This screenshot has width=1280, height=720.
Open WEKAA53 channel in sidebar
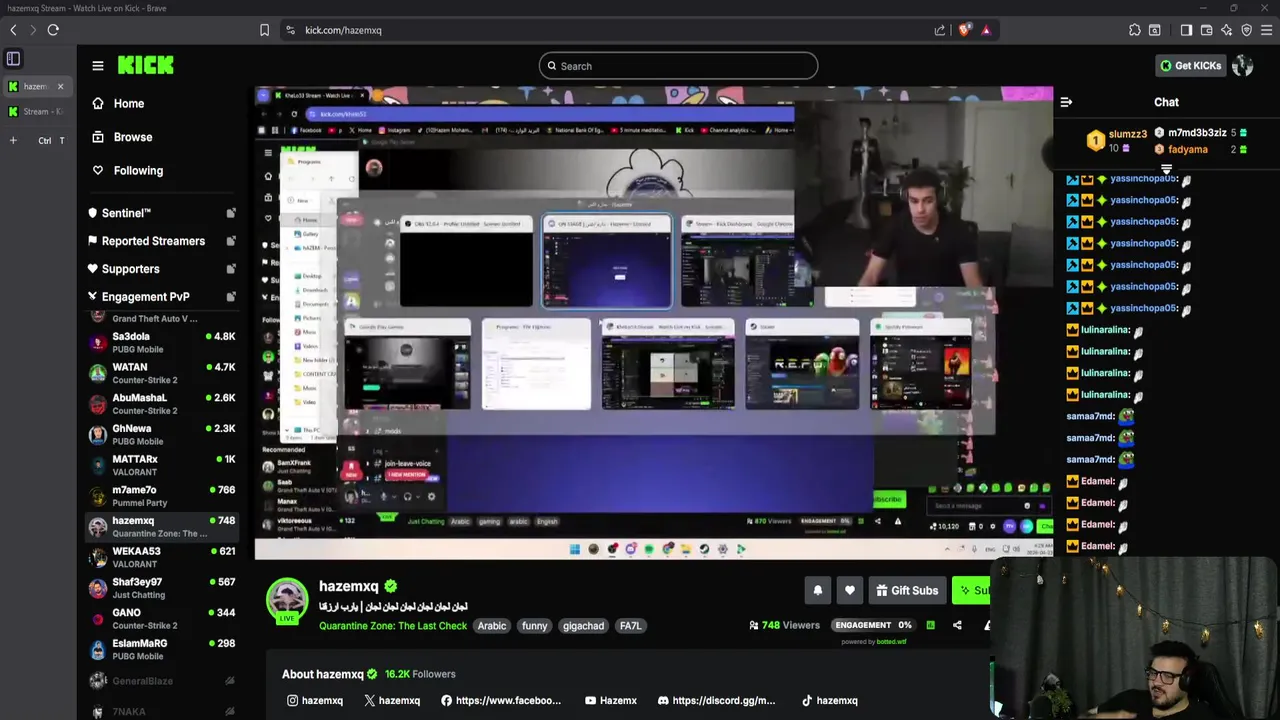click(x=162, y=557)
